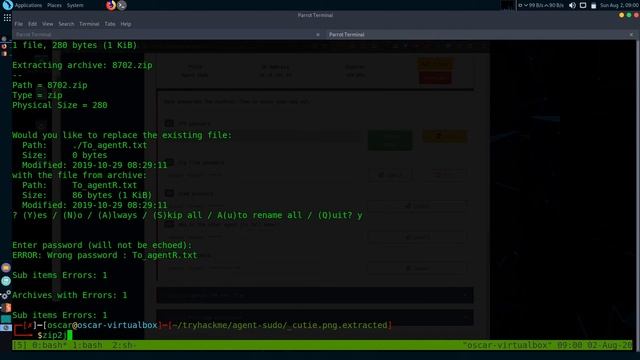Viewport: 640px width, 360px height.
Task: Open the Tabs menu
Action: (110, 24)
